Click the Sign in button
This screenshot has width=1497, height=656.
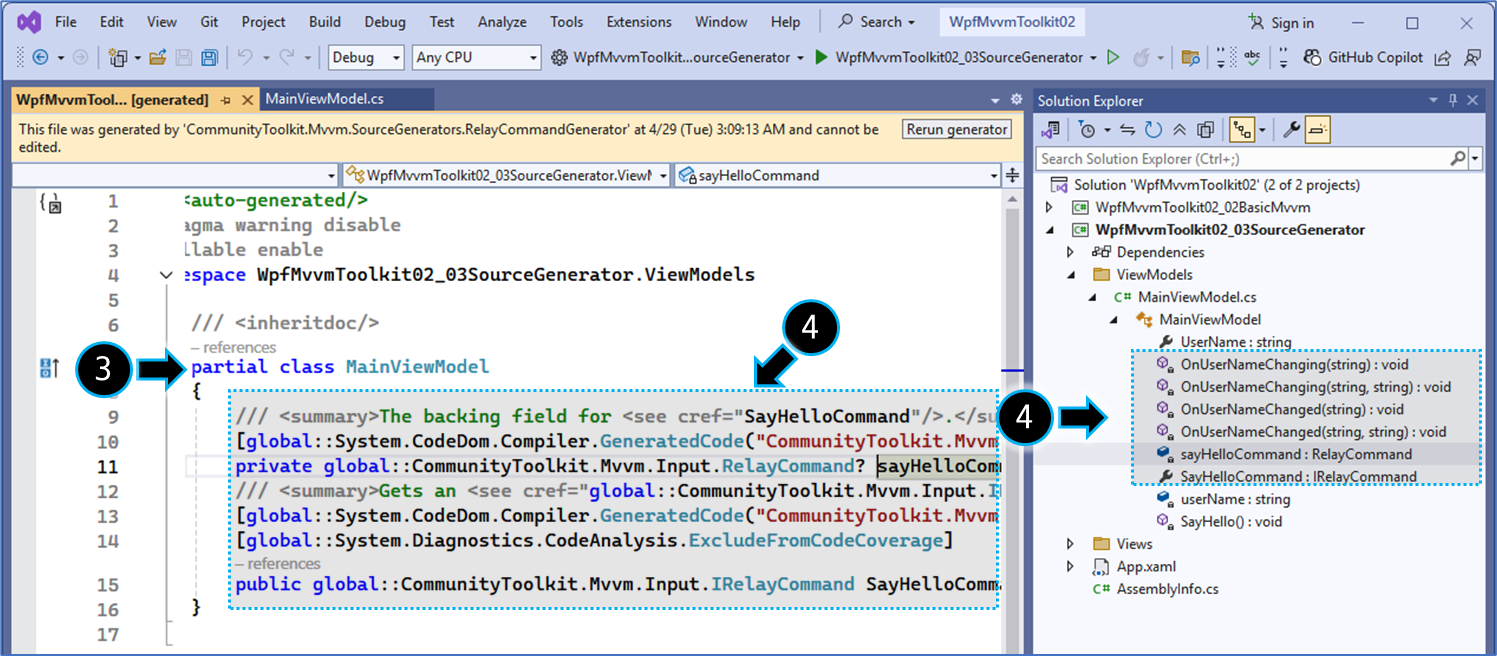(x=1281, y=22)
